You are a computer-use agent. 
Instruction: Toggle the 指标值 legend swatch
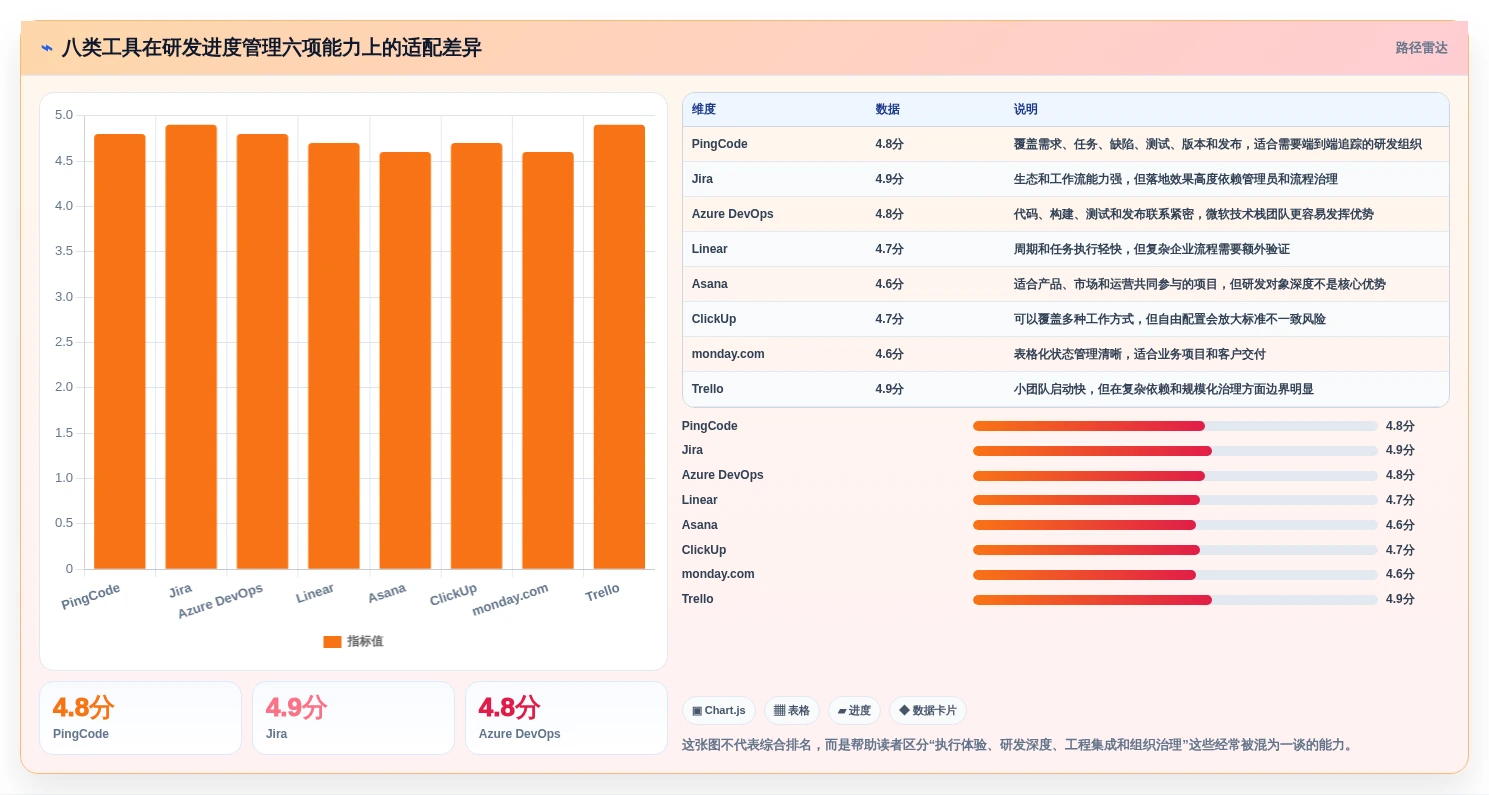click(332, 642)
